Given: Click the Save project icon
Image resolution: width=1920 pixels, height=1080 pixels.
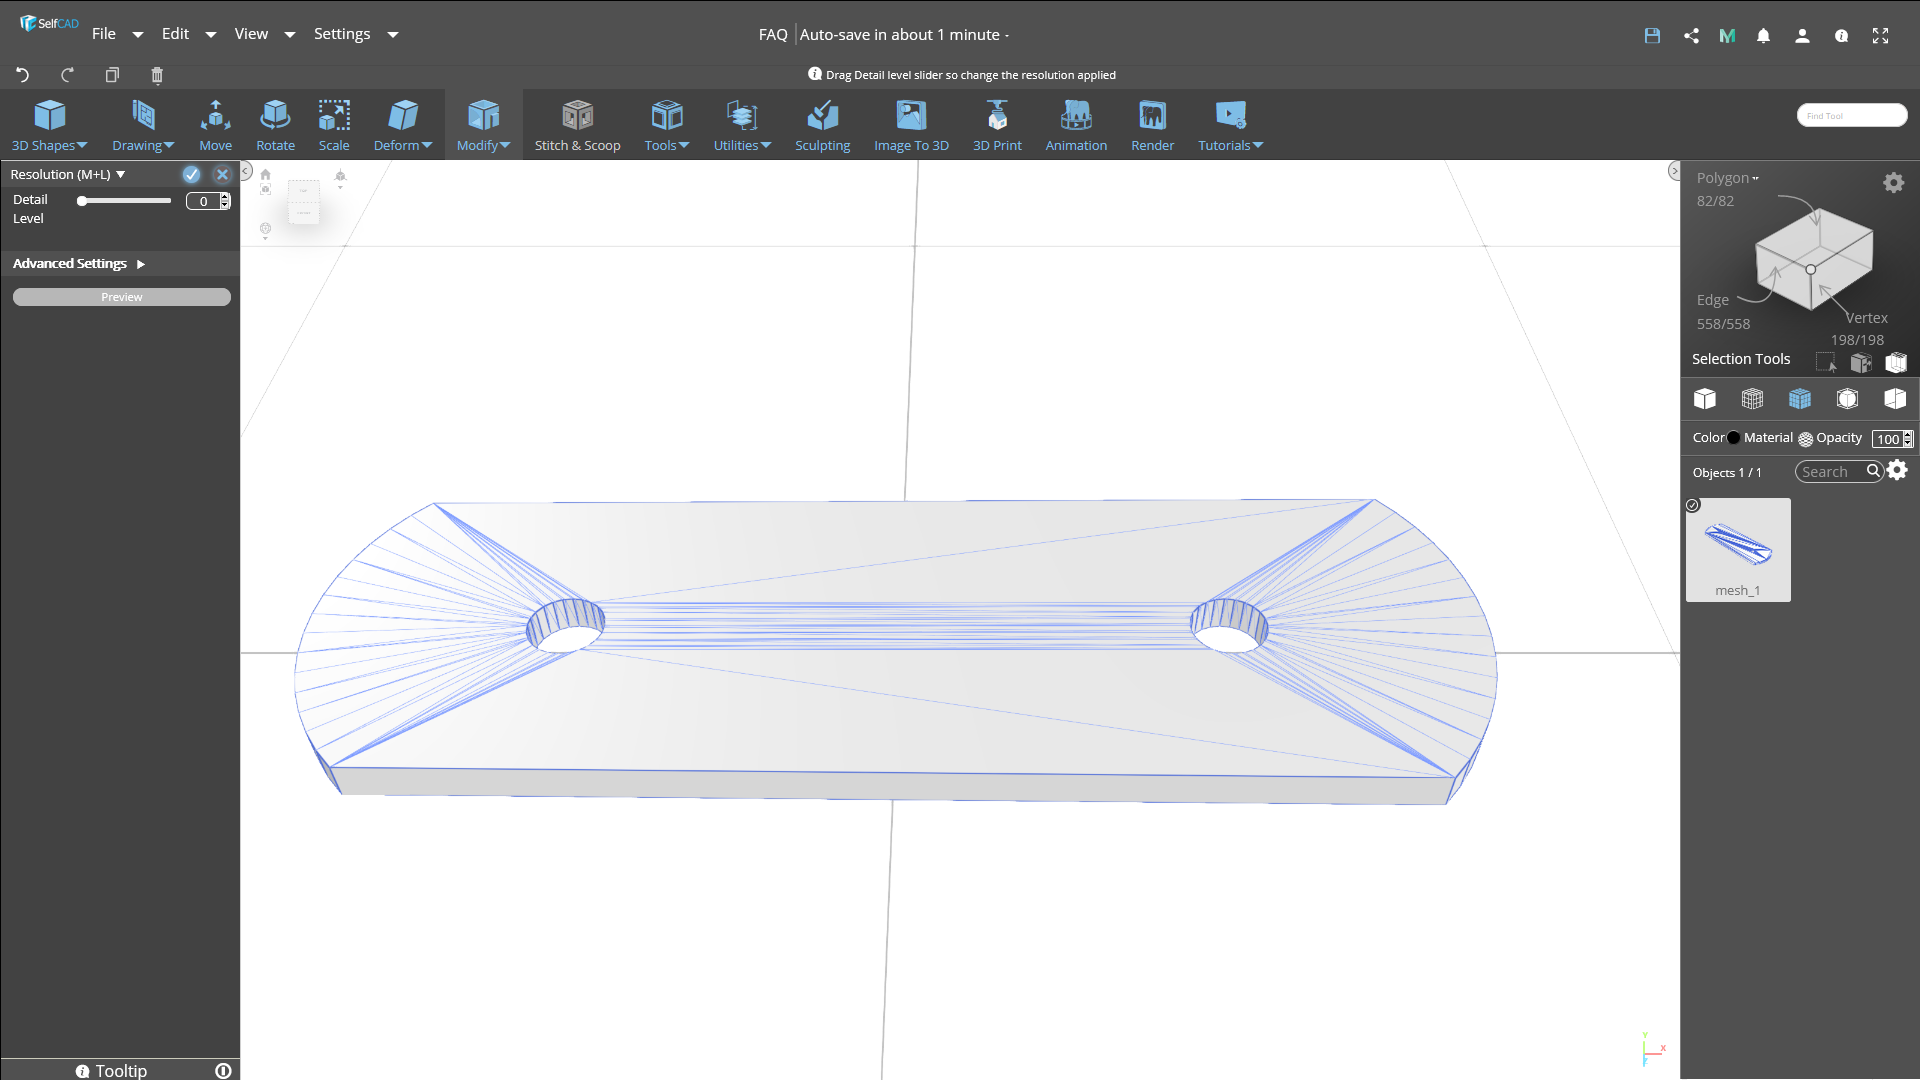Looking at the screenshot, I should [x=1652, y=35].
